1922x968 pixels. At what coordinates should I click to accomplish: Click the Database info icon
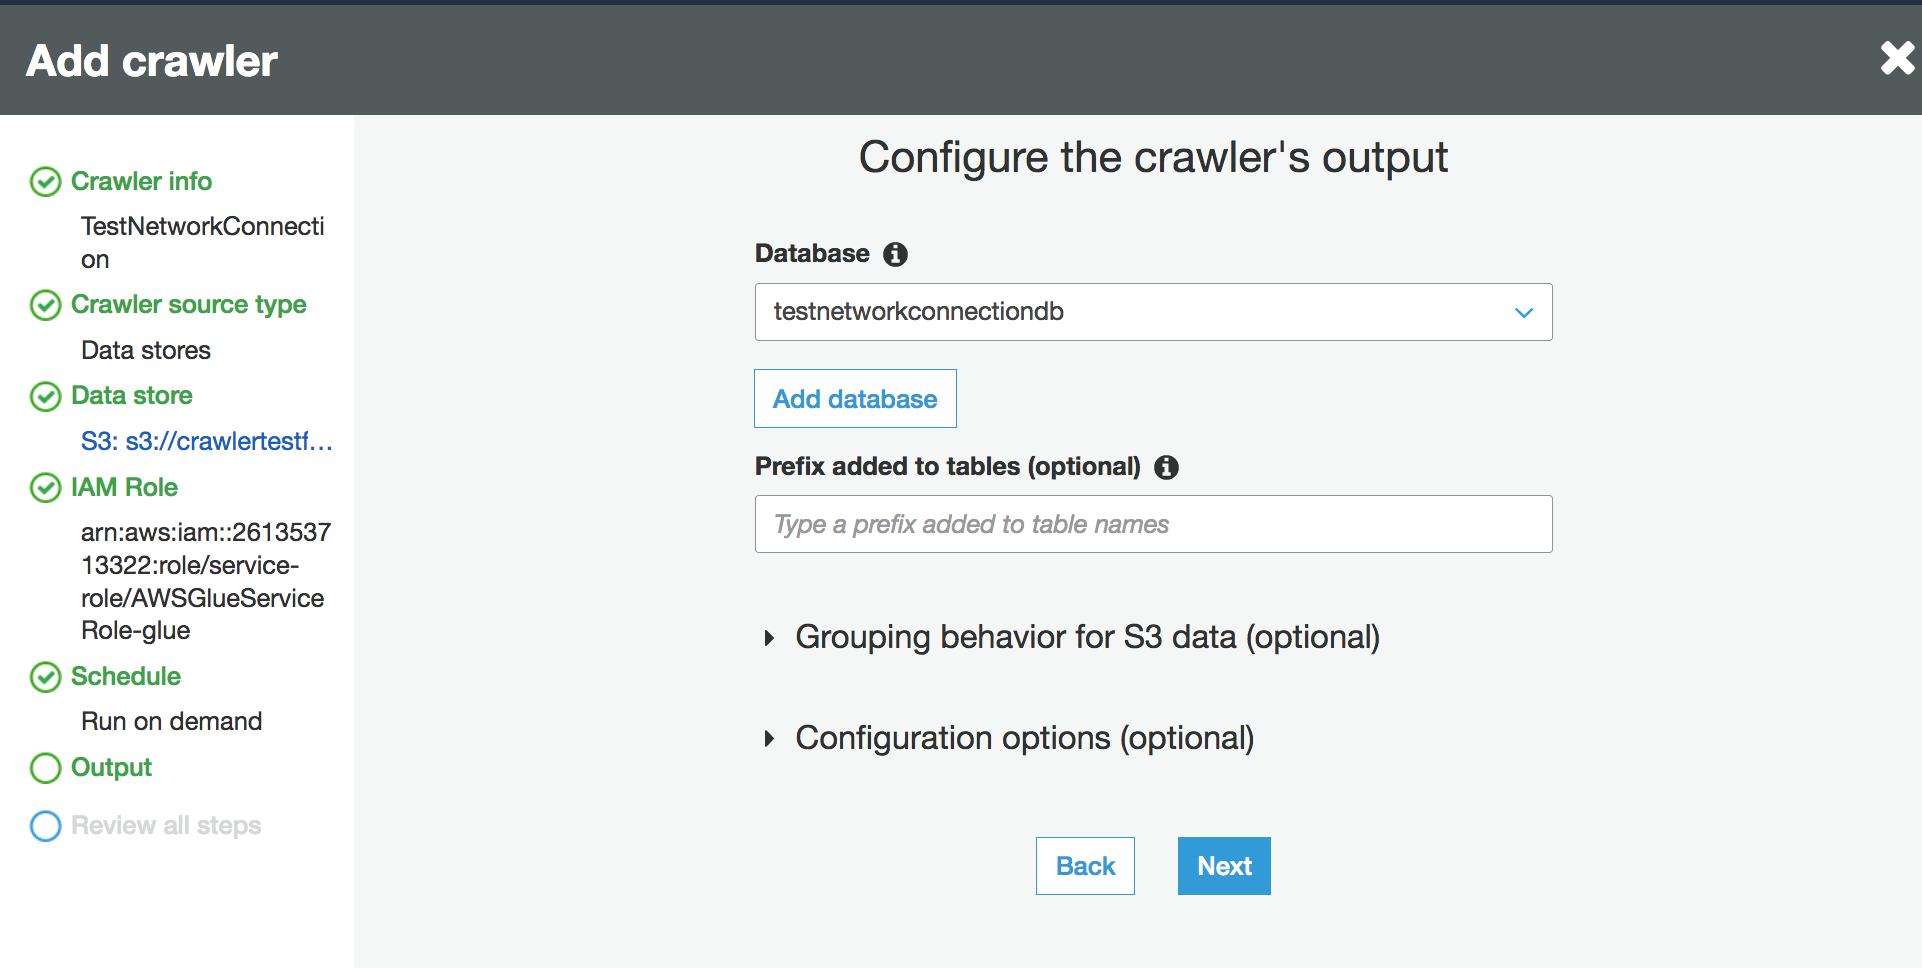coord(895,254)
